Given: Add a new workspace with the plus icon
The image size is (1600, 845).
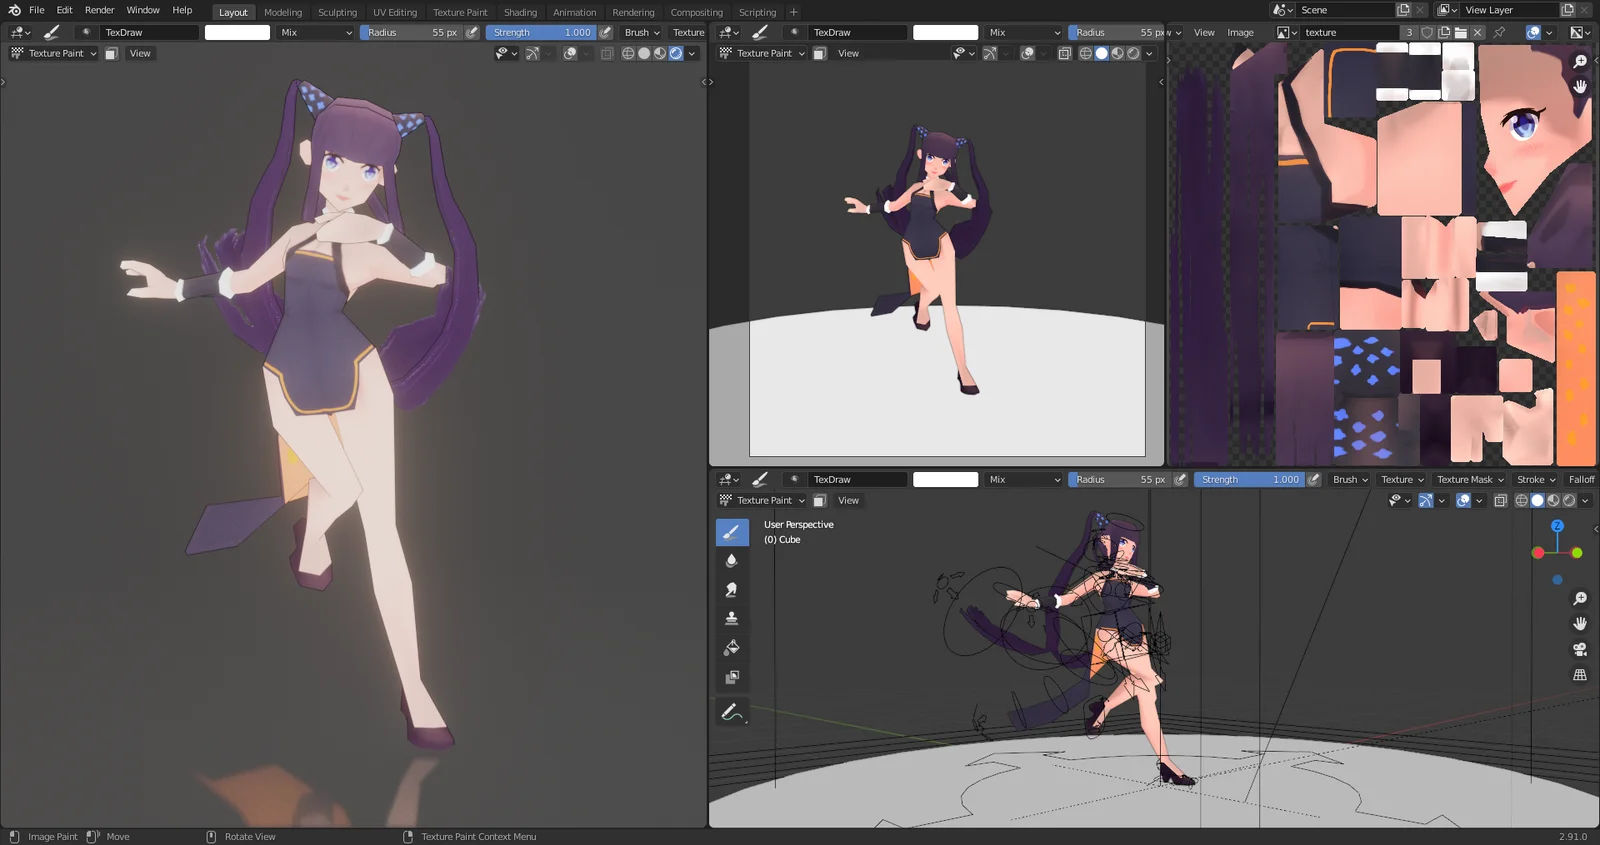Looking at the screenshot, I should [x=793, y=12].
